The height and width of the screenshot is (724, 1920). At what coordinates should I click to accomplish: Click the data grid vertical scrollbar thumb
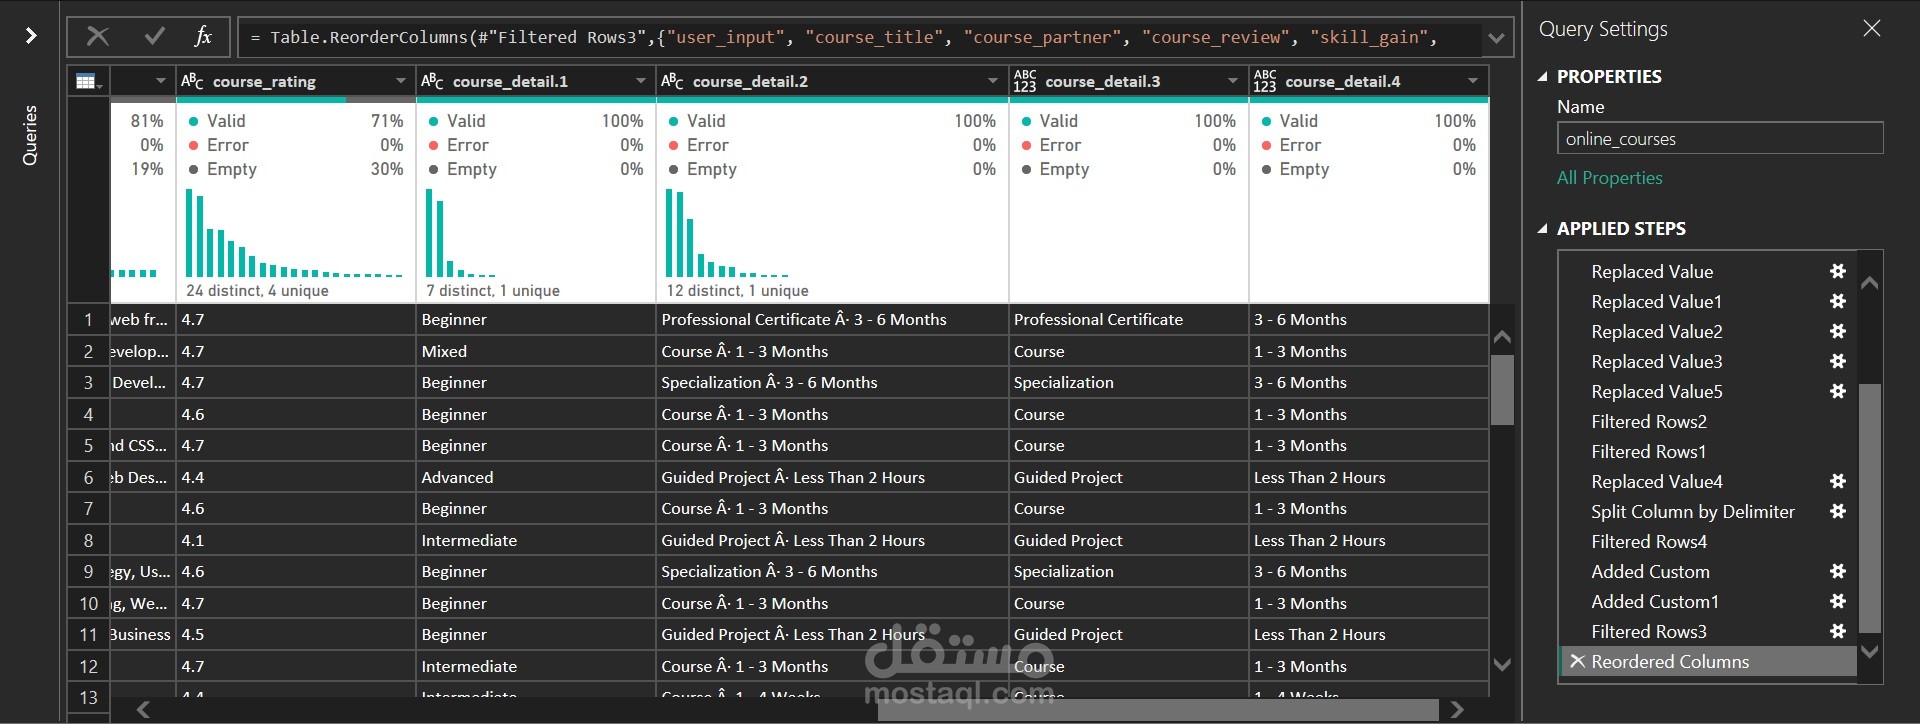[x=1502, y=390]
